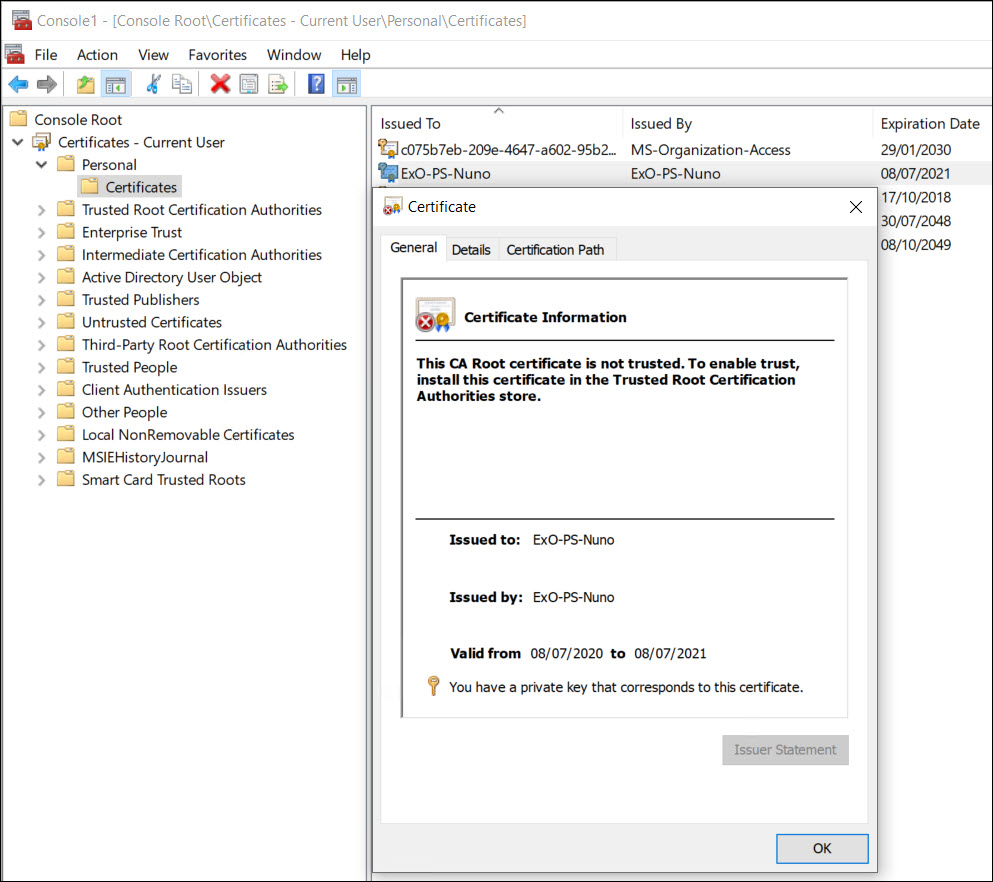Viewport: 993px width, 882px height.
Task: Click the console icon left of File menu
Action: pyautogui.click(x=15, y=54)
